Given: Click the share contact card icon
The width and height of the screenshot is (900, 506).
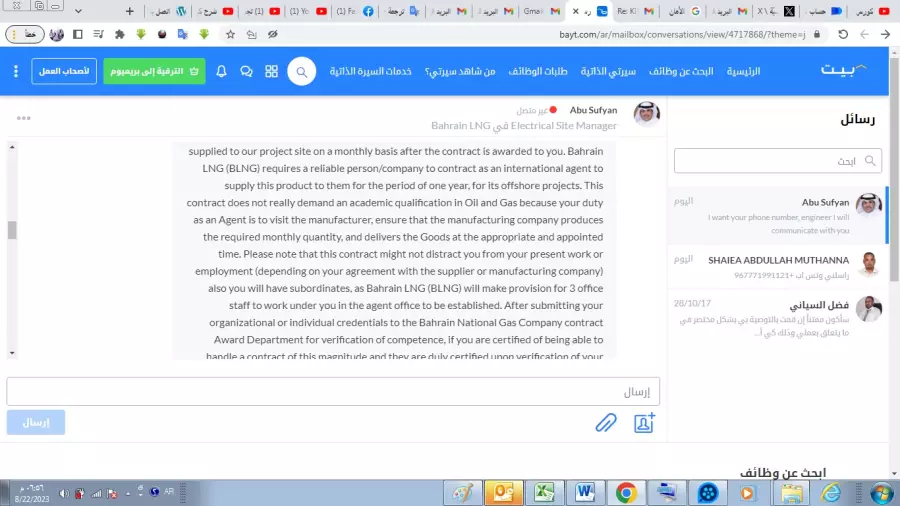Looking at the screenshot, I should 644,423.
